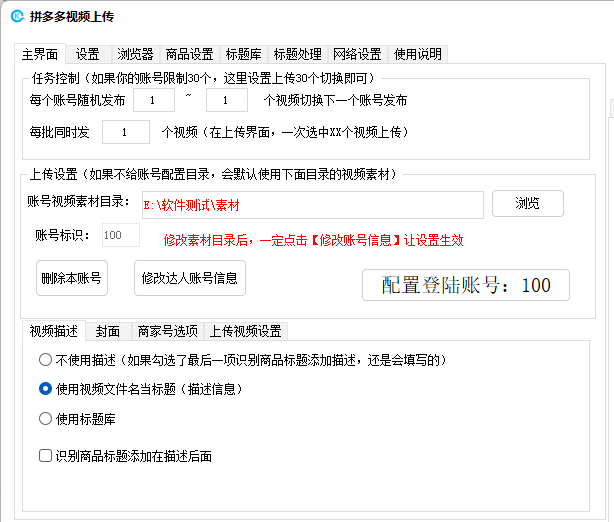Click the app logo icon beside 拼多多视频上传

[18, 16]
